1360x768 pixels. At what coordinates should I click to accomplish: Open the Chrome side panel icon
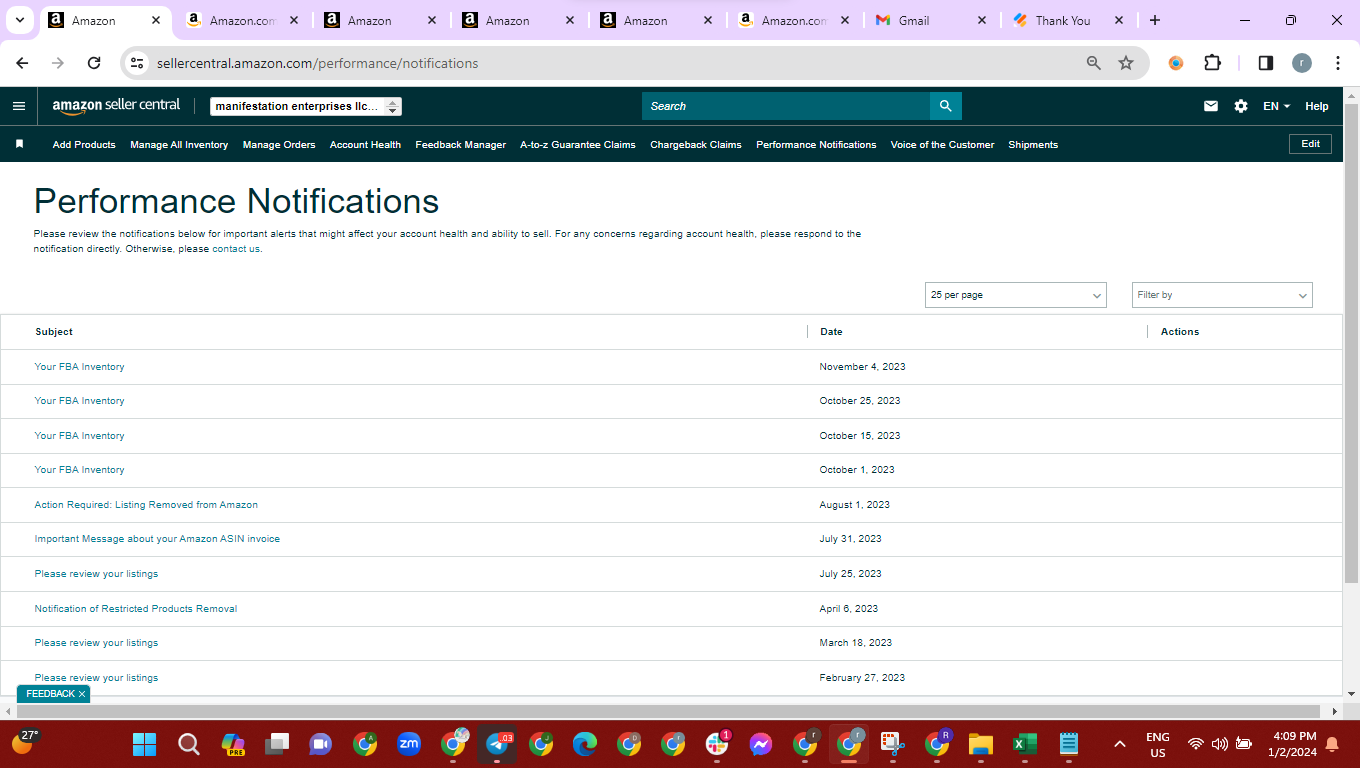pyautogui.click(x=1265, y=63)
